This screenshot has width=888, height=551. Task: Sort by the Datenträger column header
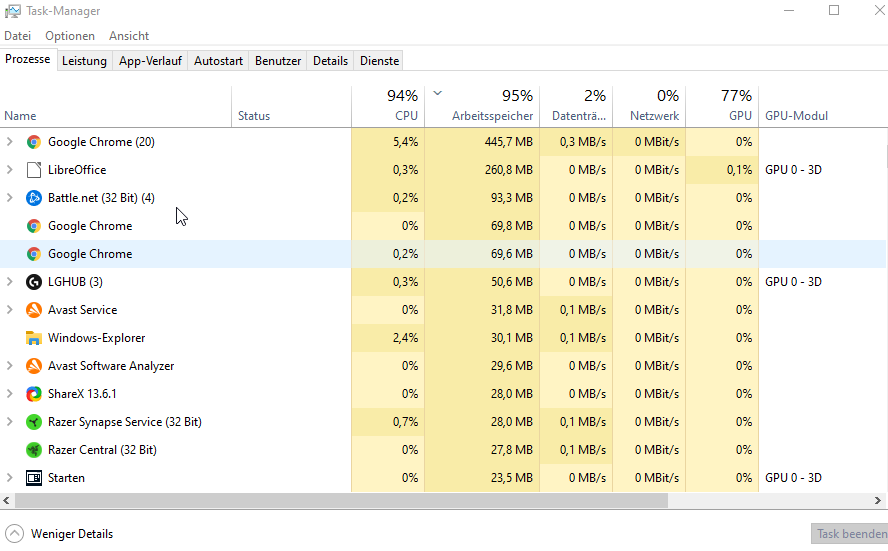[576, 107]
